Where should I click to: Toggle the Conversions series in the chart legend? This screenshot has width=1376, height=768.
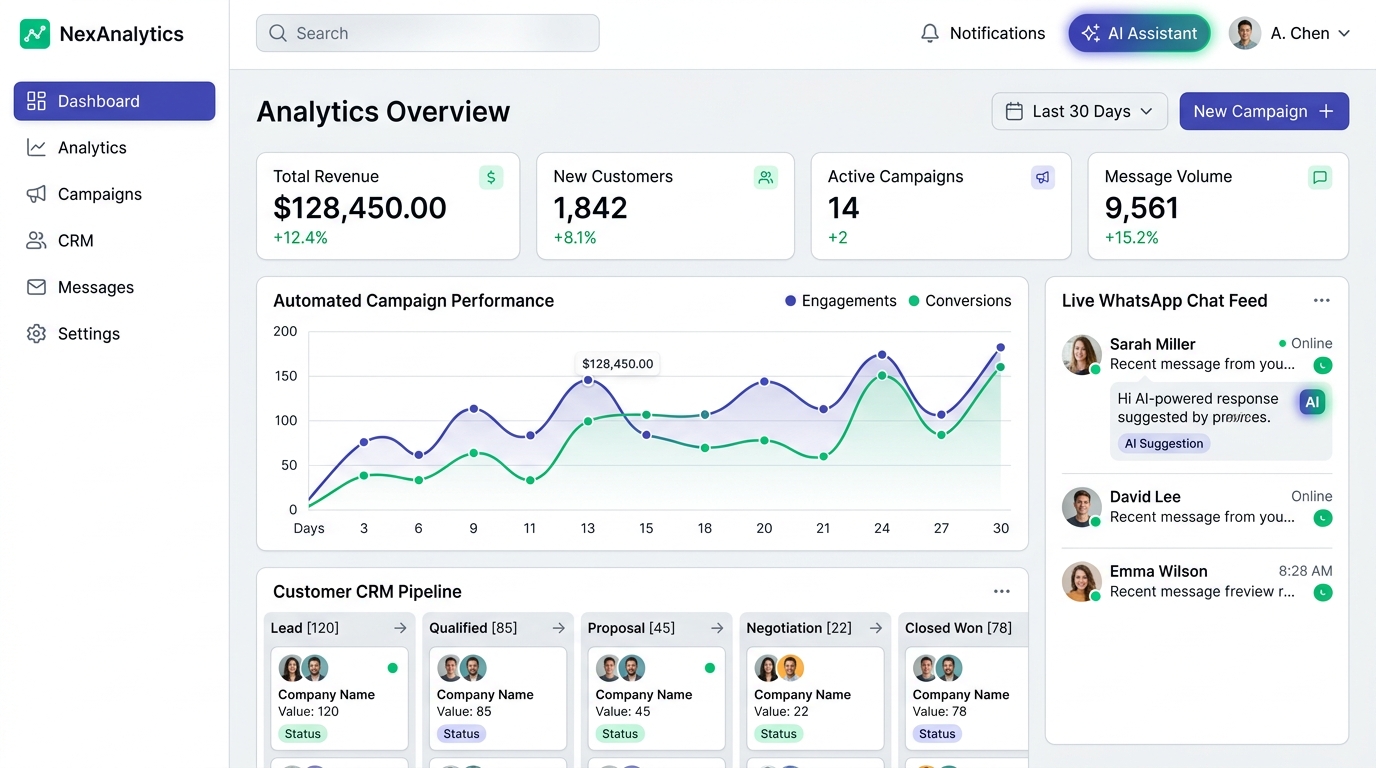point(960,301)
